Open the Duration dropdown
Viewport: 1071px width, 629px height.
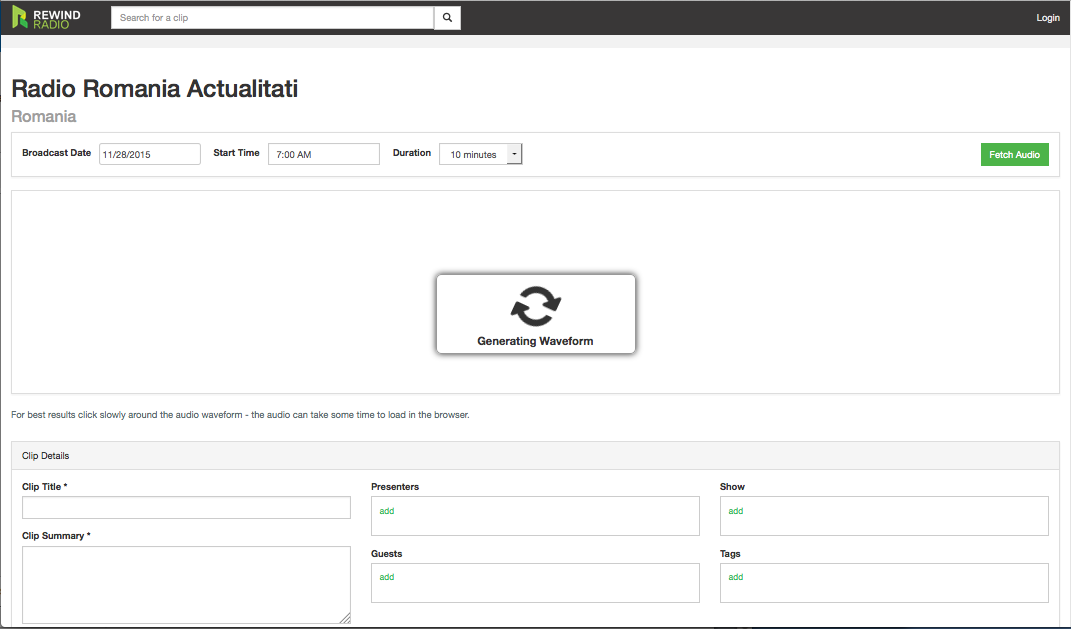click(x=481, y=154)
